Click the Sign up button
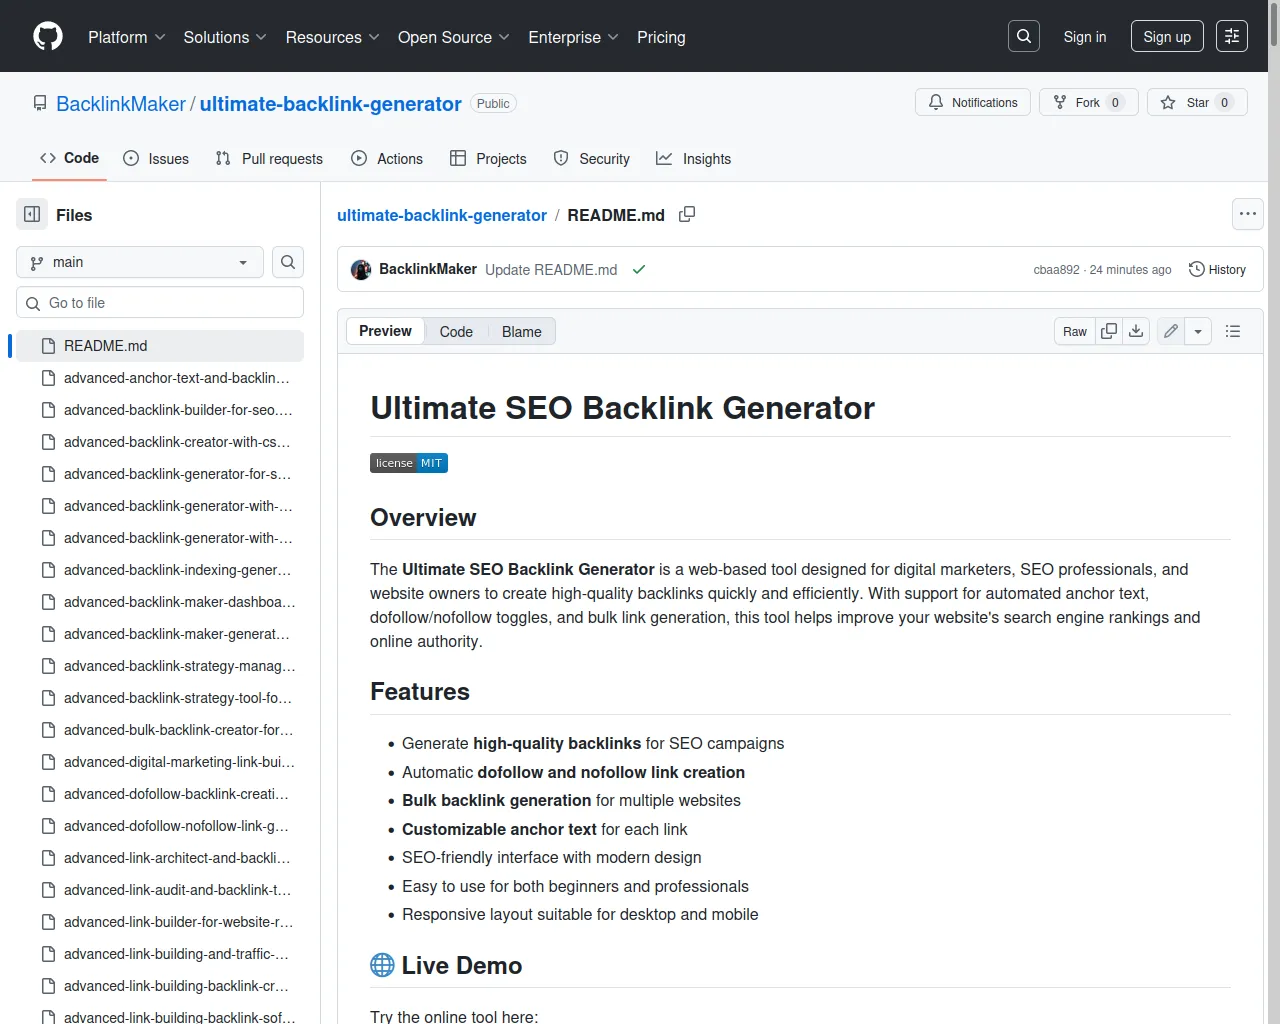The height and width of the screenshot is (1024, 1280). coord(1167,37)
